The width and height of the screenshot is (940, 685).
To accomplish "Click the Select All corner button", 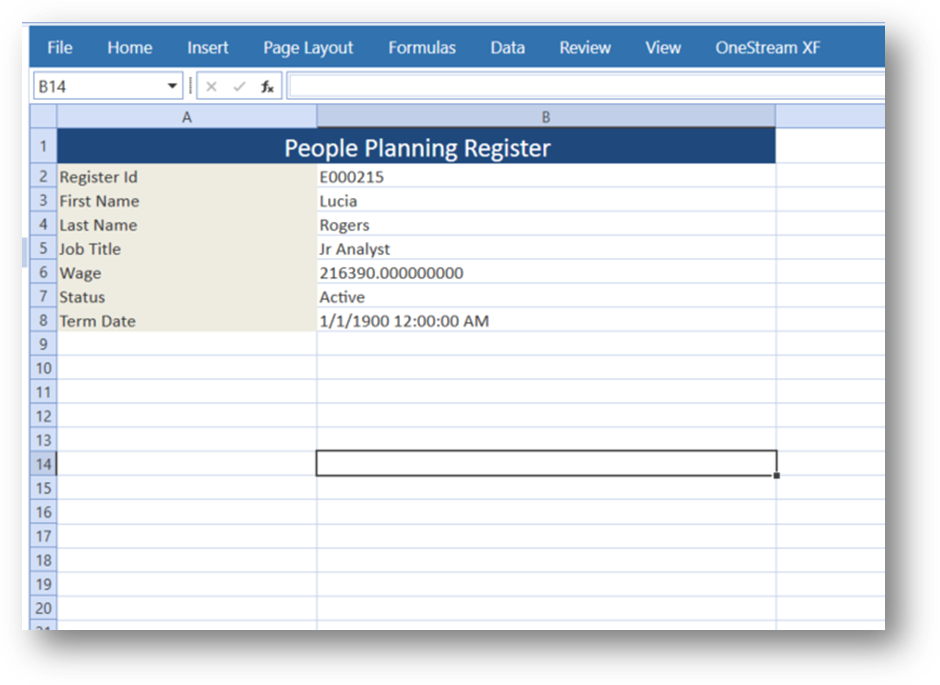I will [43, 117].
